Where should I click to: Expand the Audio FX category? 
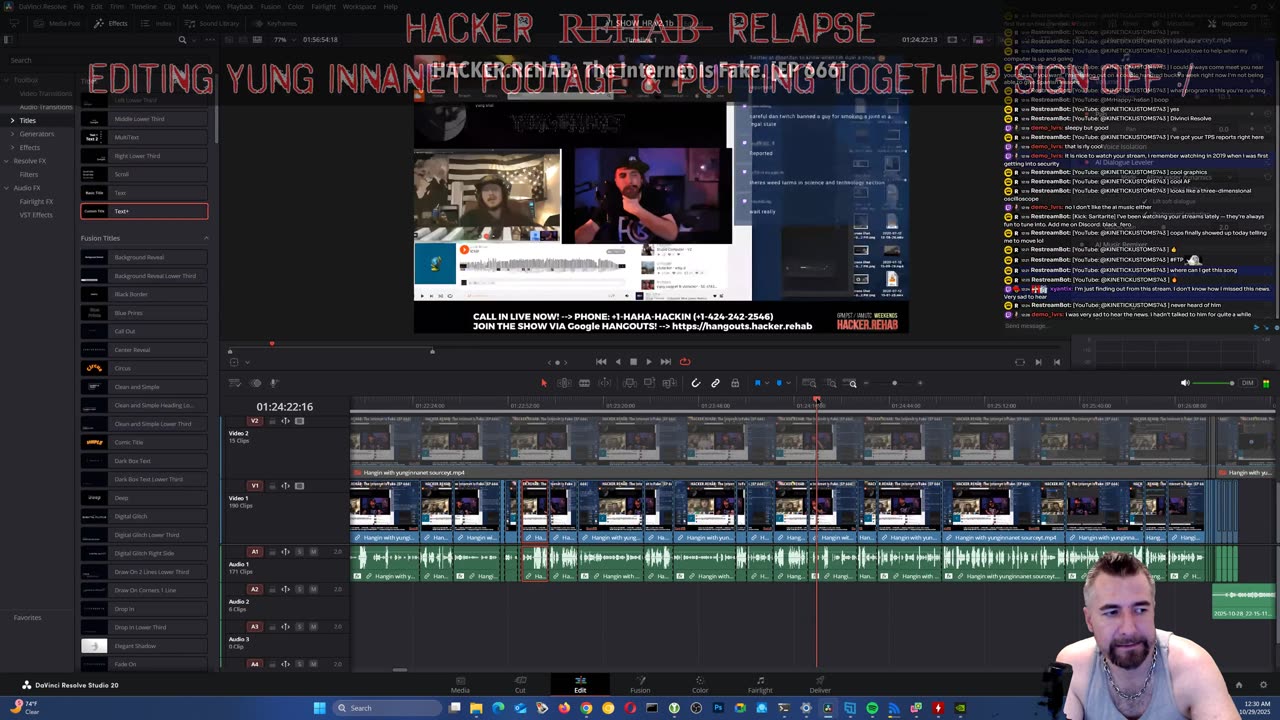(6, 188)
